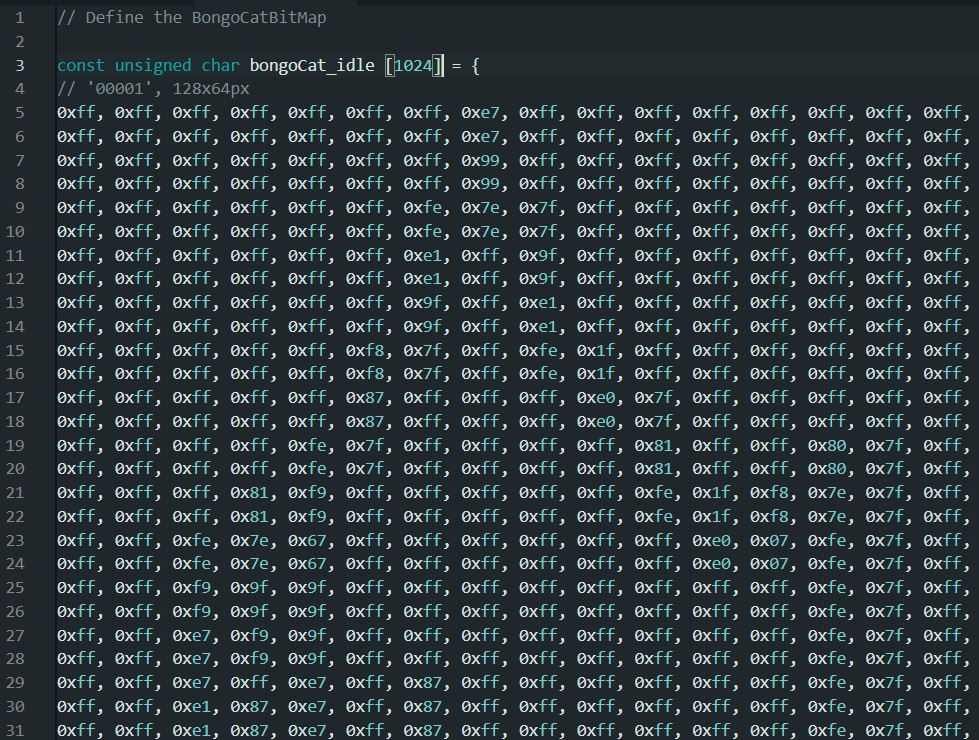Click the "0x1f" value on line 15
This screenshot has width=979, height=740.
click(596, 350)
